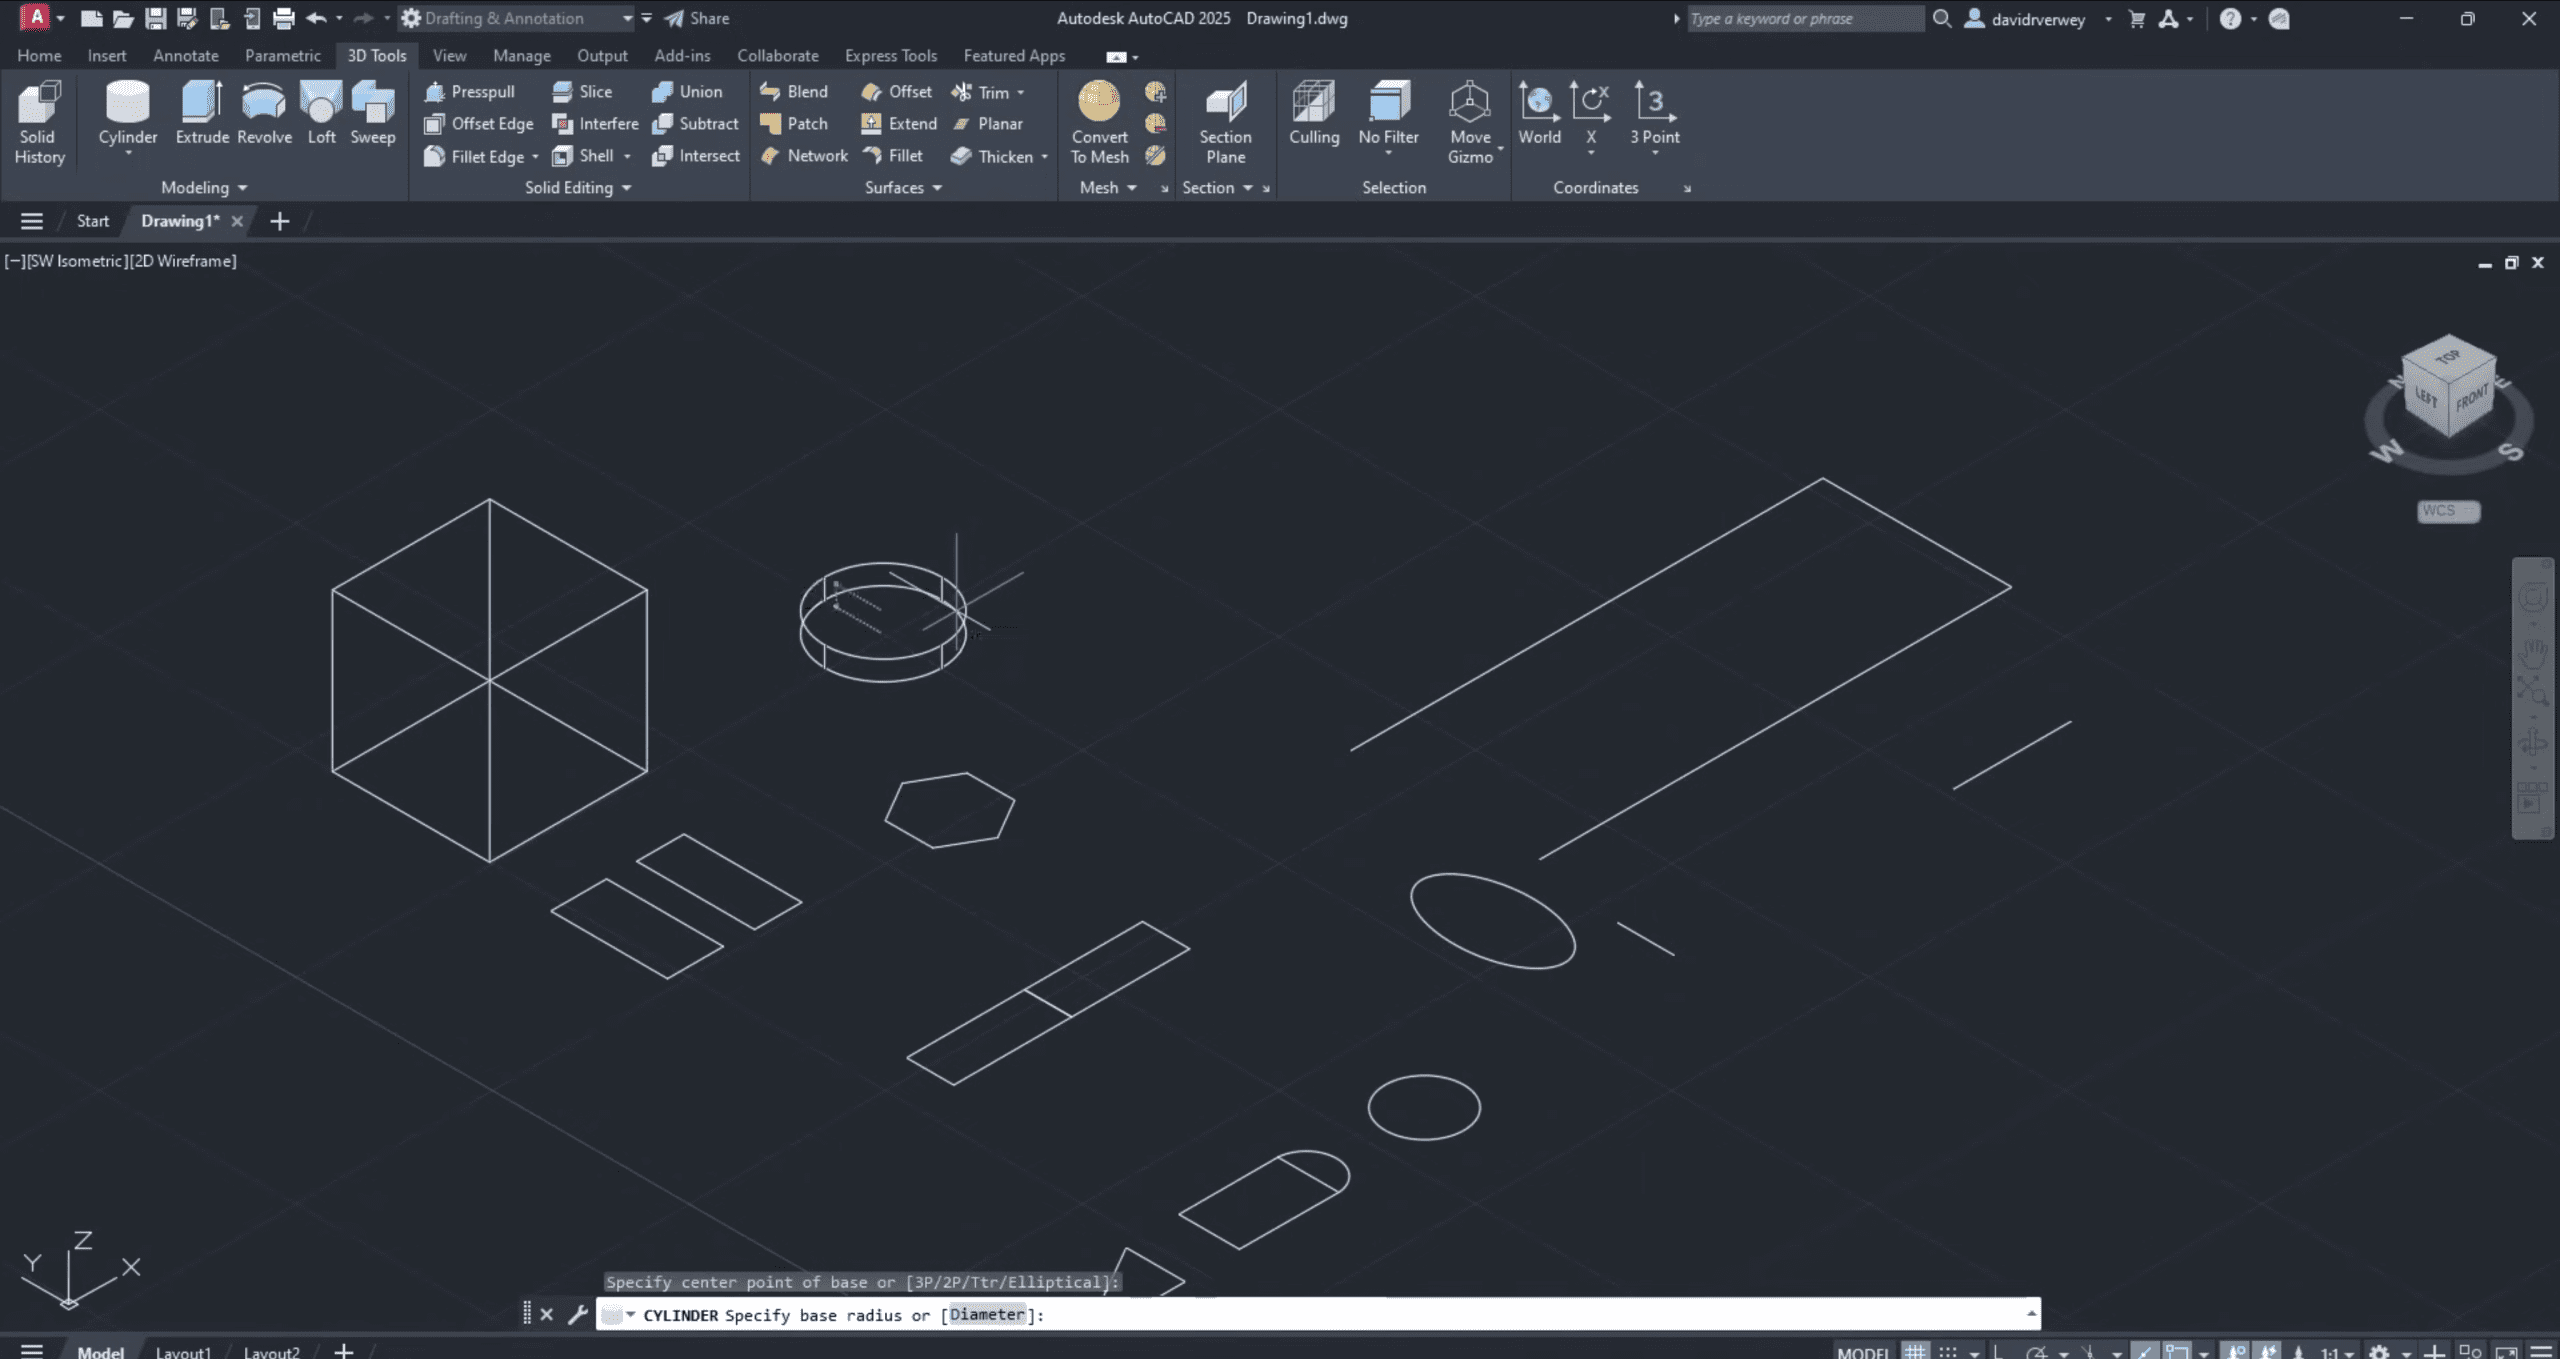This screenshot has height=1359, width=2560.
Task: Click the keyword search input field
Action: (1803, 18)
